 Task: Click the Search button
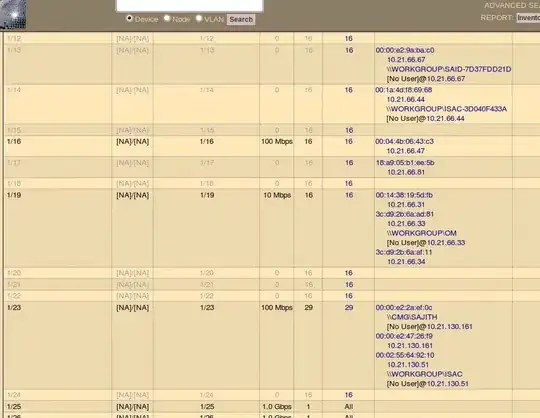[241, 19]
